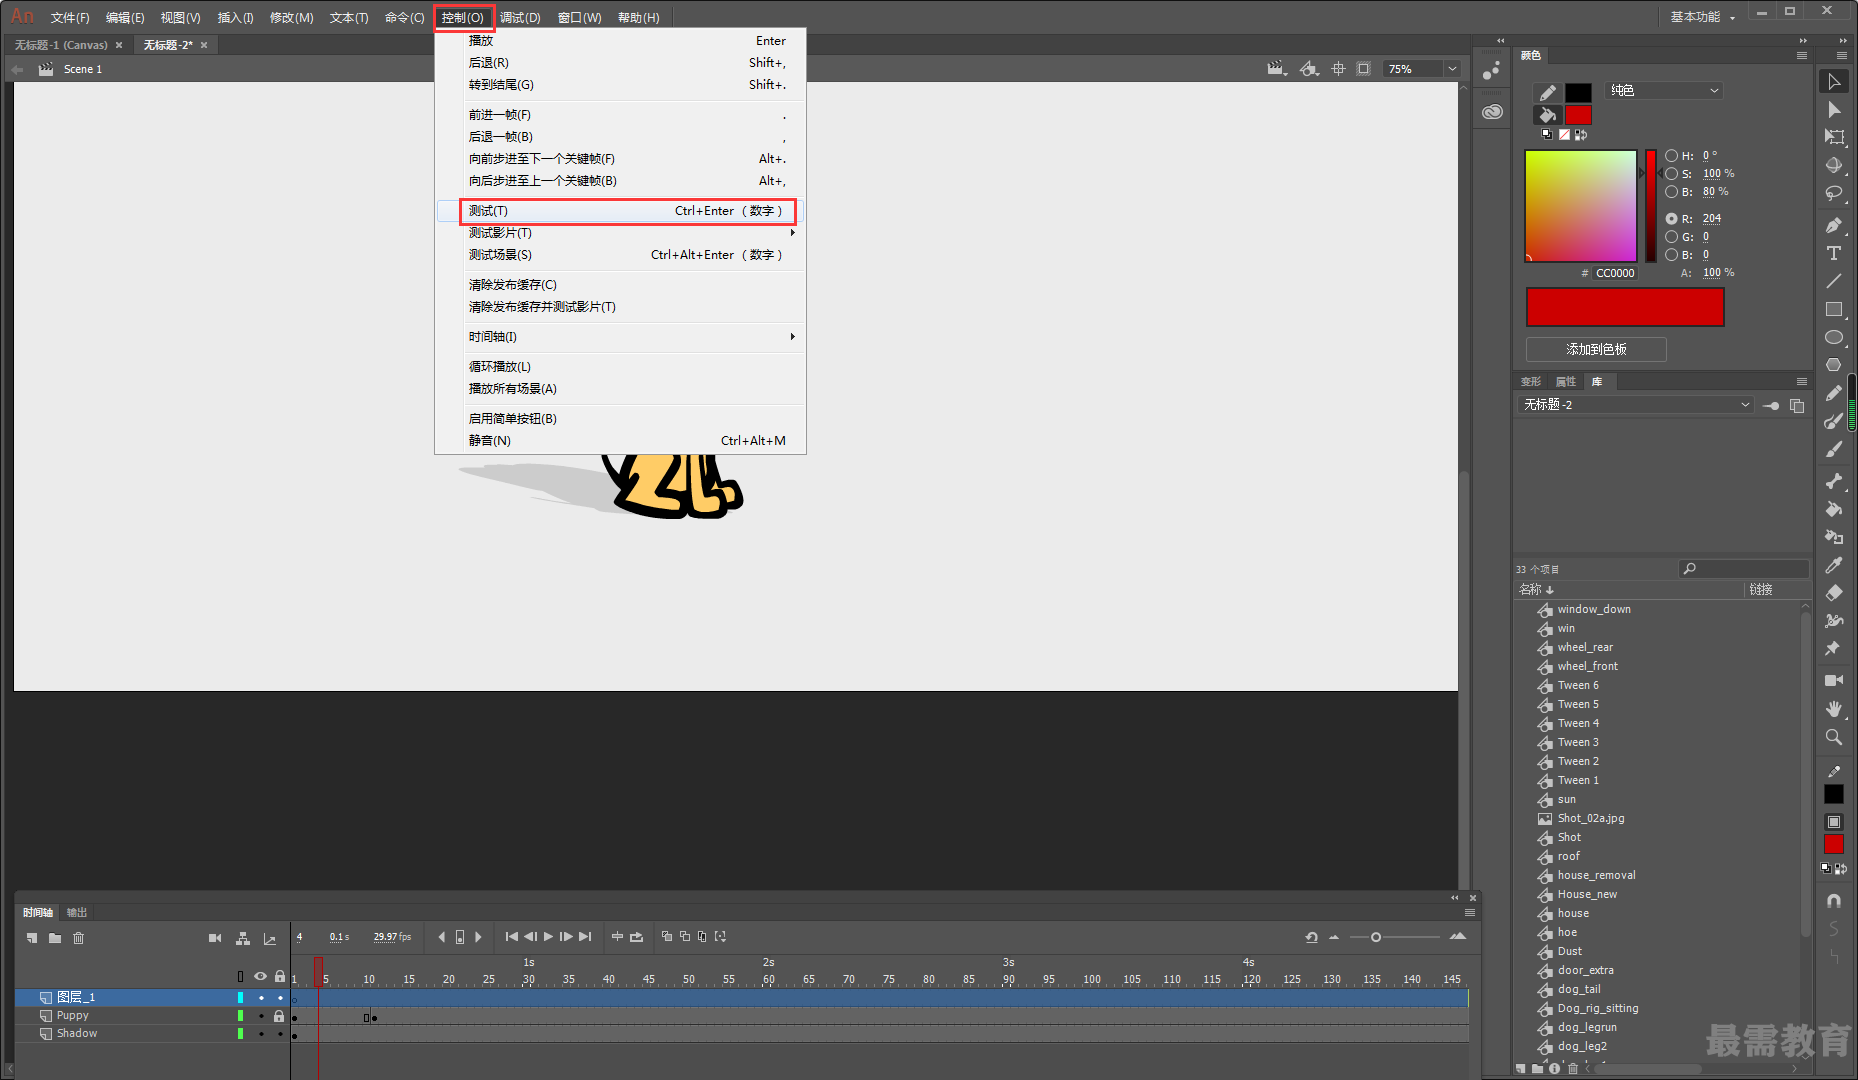Open the color panel options menu
This screenshot has height=1080, width=1858.
coord(1802,56)
